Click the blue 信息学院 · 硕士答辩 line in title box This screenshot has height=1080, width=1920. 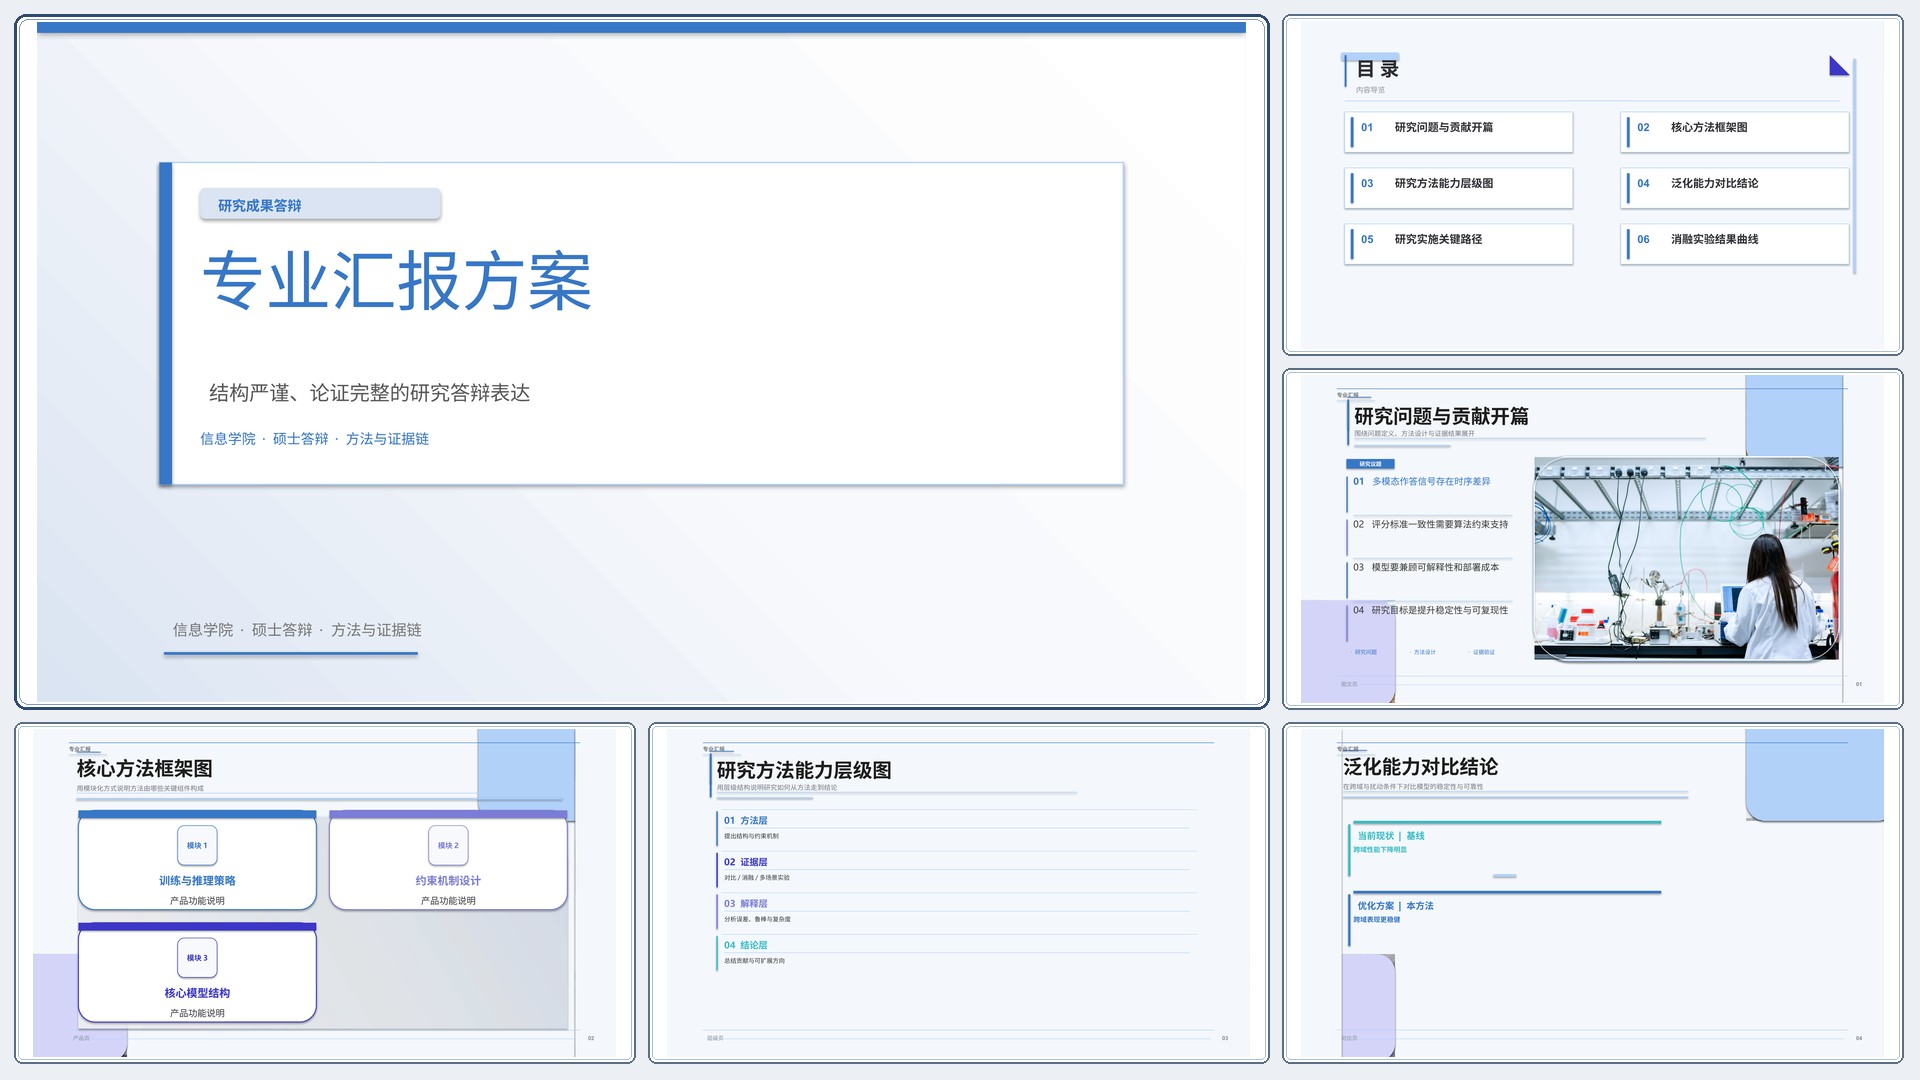coord(314,439)
